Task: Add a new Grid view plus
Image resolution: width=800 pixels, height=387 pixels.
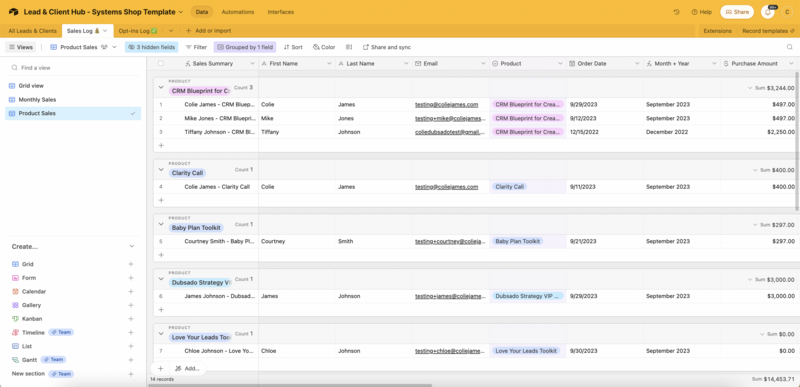Action: pos(131,264)
